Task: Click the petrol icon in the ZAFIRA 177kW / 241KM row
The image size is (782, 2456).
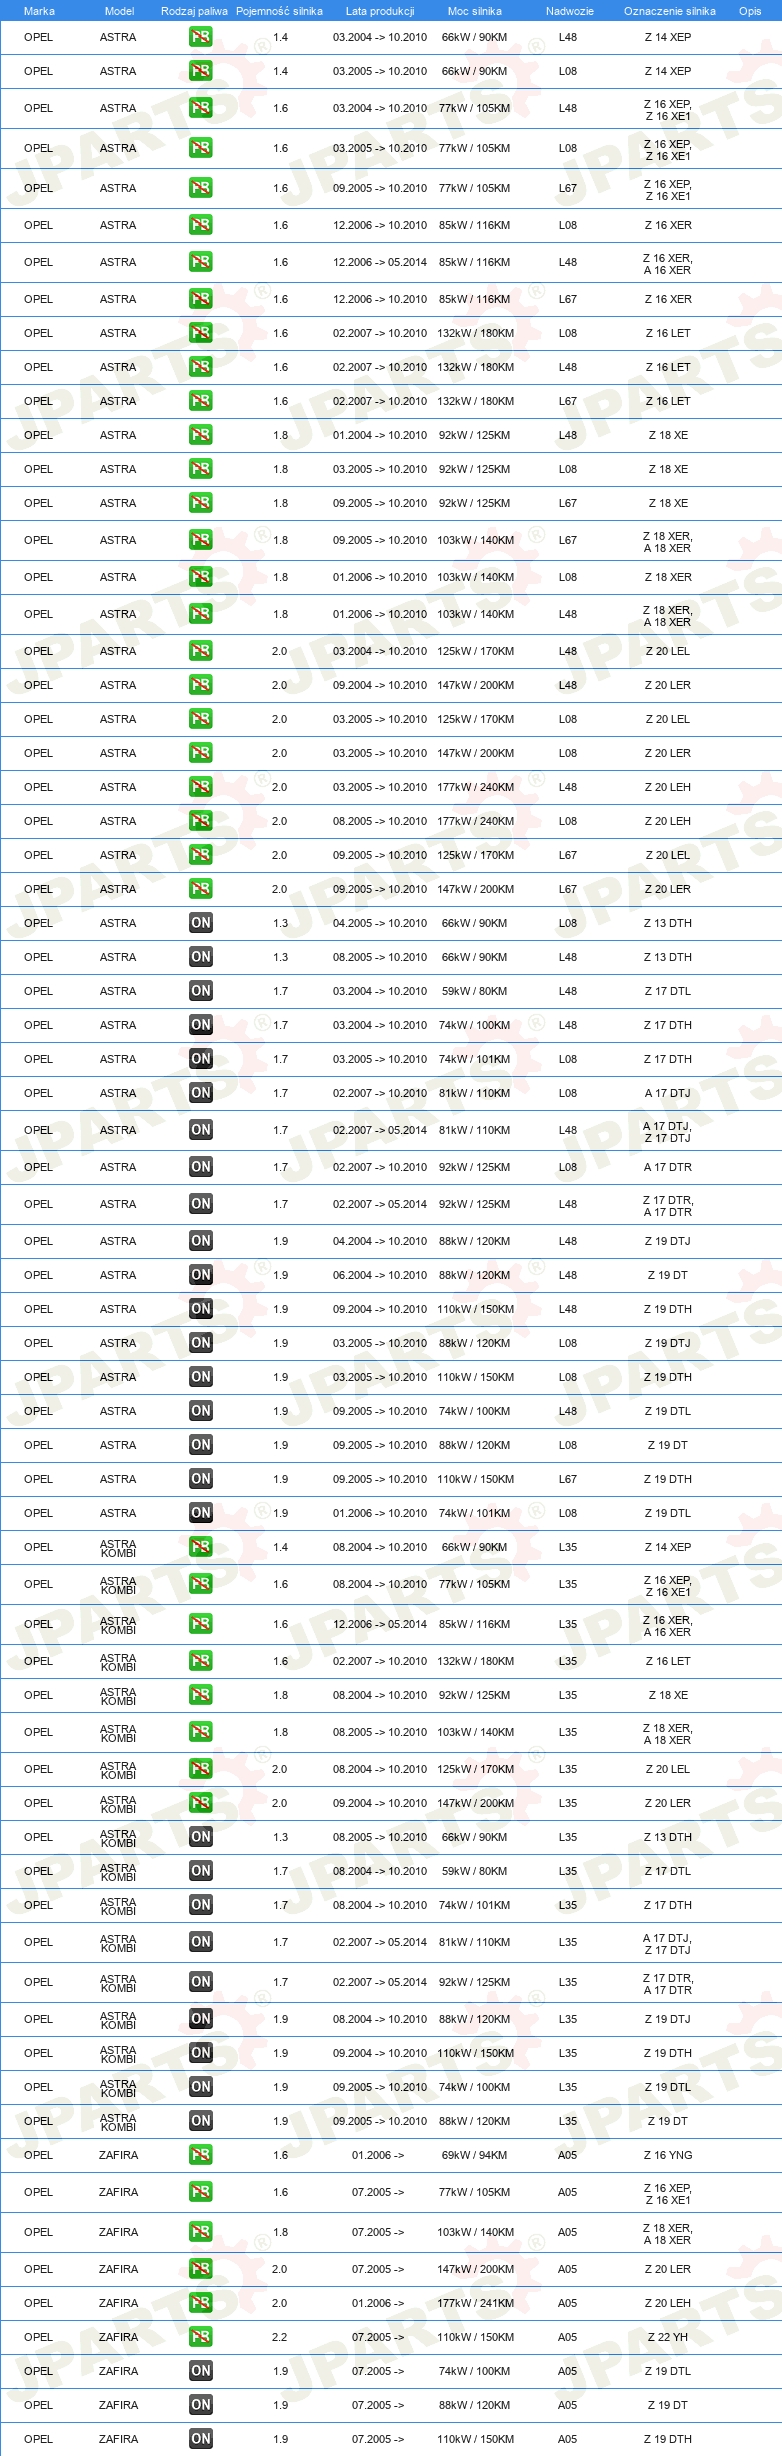Action: (200, 2303)
